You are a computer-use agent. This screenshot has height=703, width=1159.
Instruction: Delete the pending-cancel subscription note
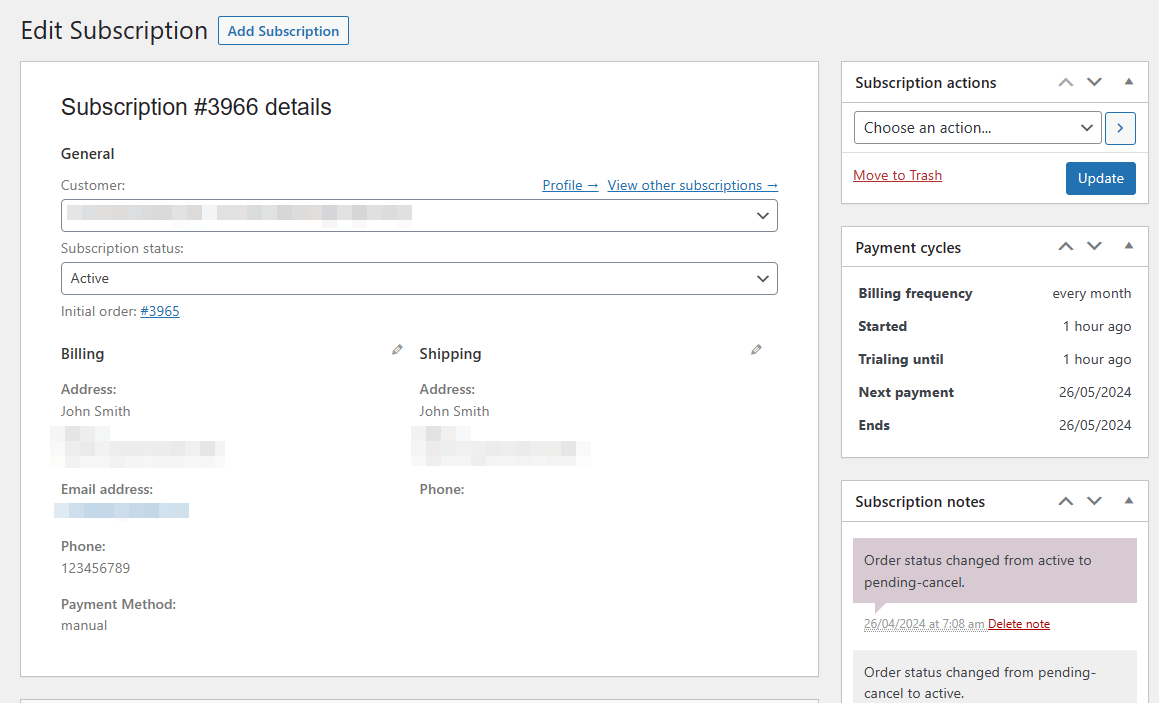coord(1019,624)
